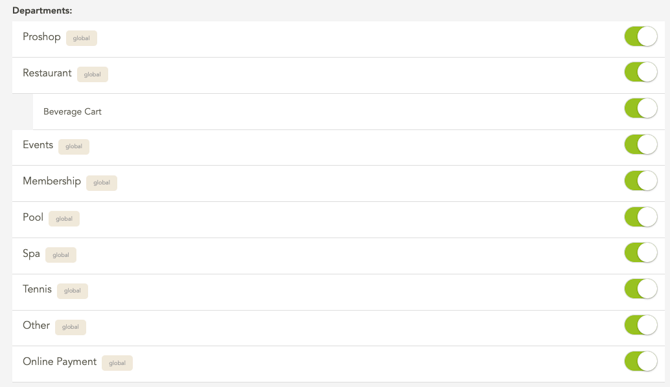Select the global tag beside Membership
This screenshot has height=387, width=670.
[102, 183]
